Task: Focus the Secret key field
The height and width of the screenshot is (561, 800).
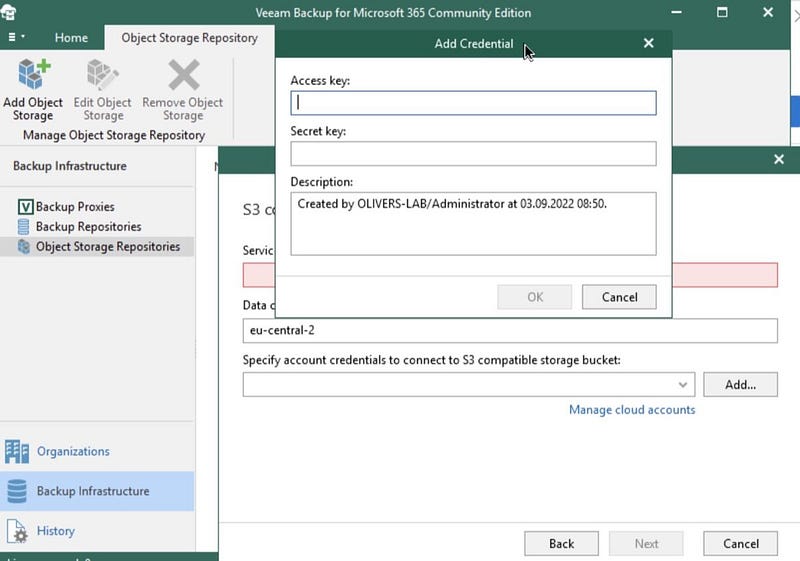Action: point(473,154)
